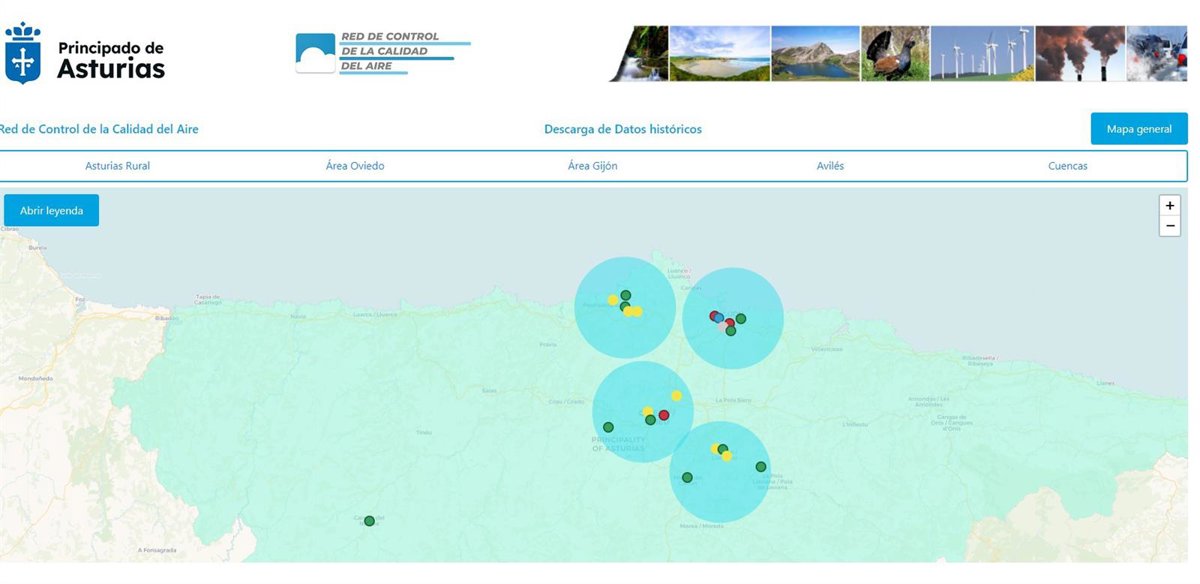Viewport: 1200px width, 584px height.
Task: Select the Cuencas tab
Action: [1067, 166]
